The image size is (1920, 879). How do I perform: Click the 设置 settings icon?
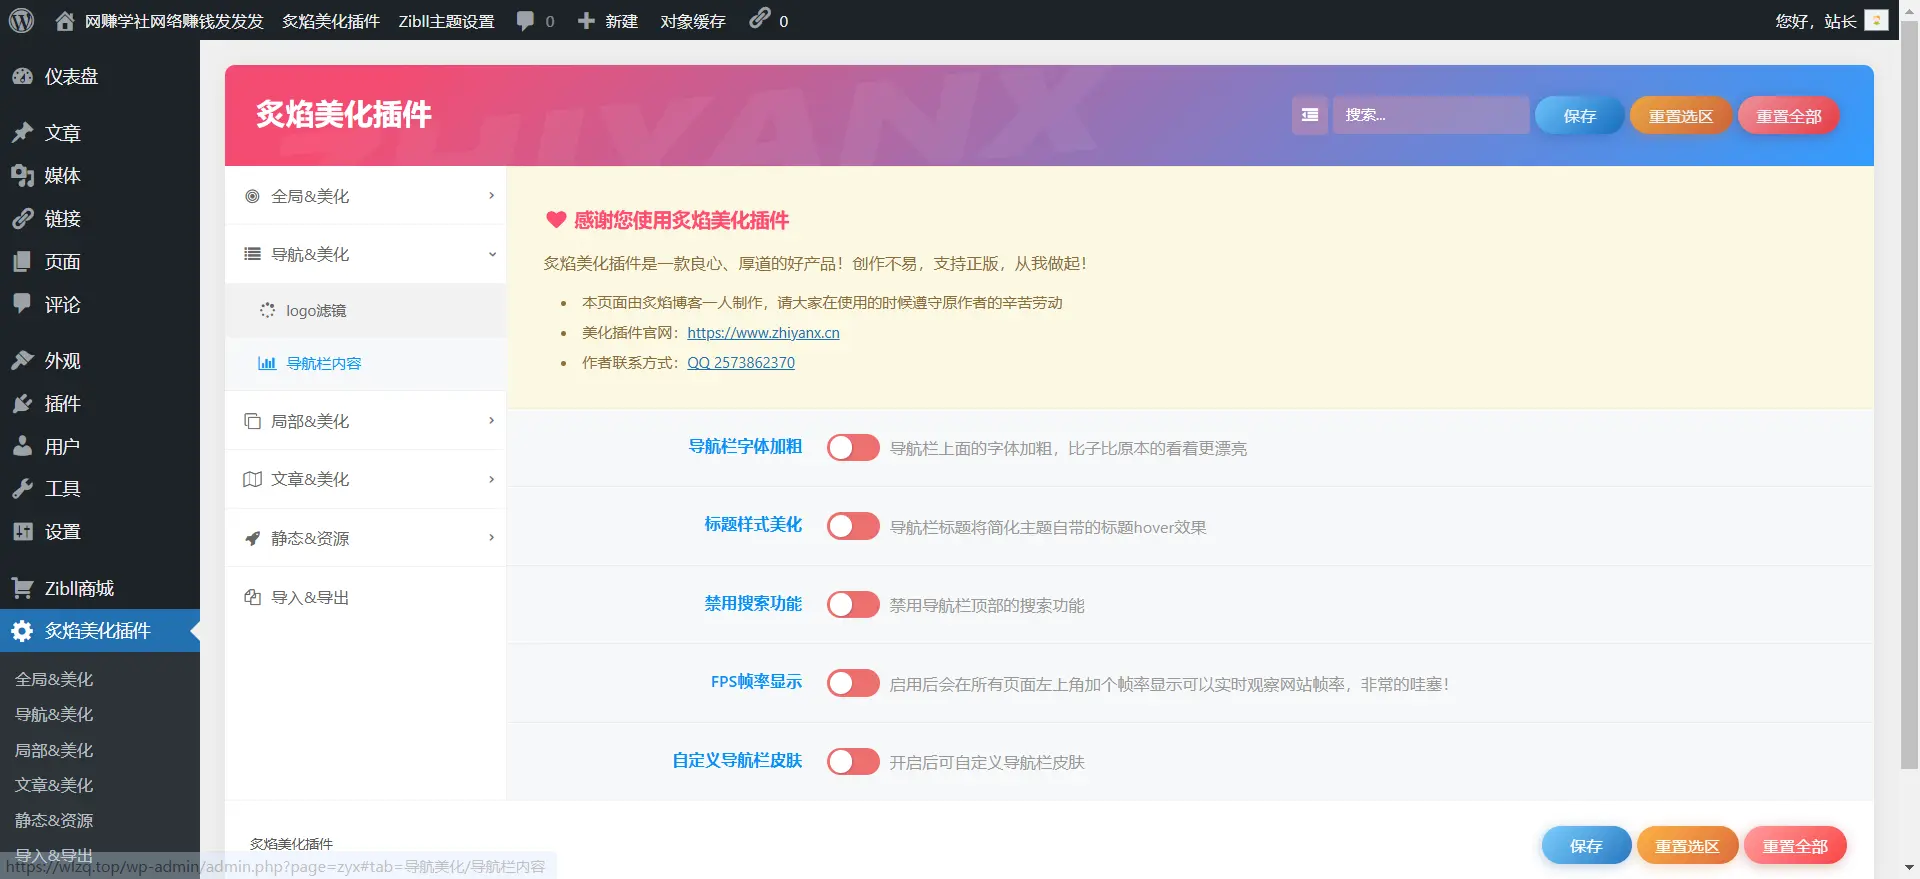[x=22, y=532]
